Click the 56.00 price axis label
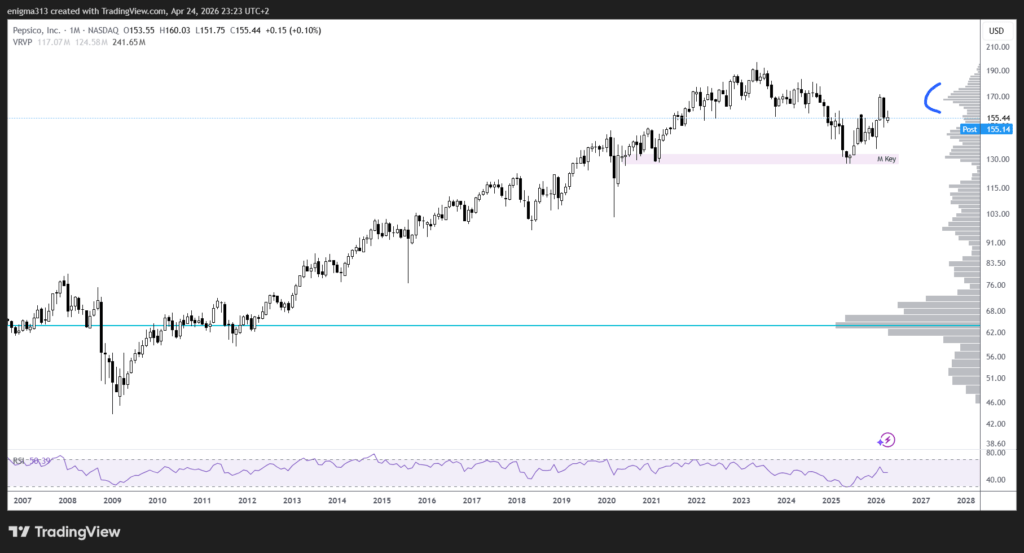Image resolution: width=1024 pixels, height=553 pixels. pos(996,357)
